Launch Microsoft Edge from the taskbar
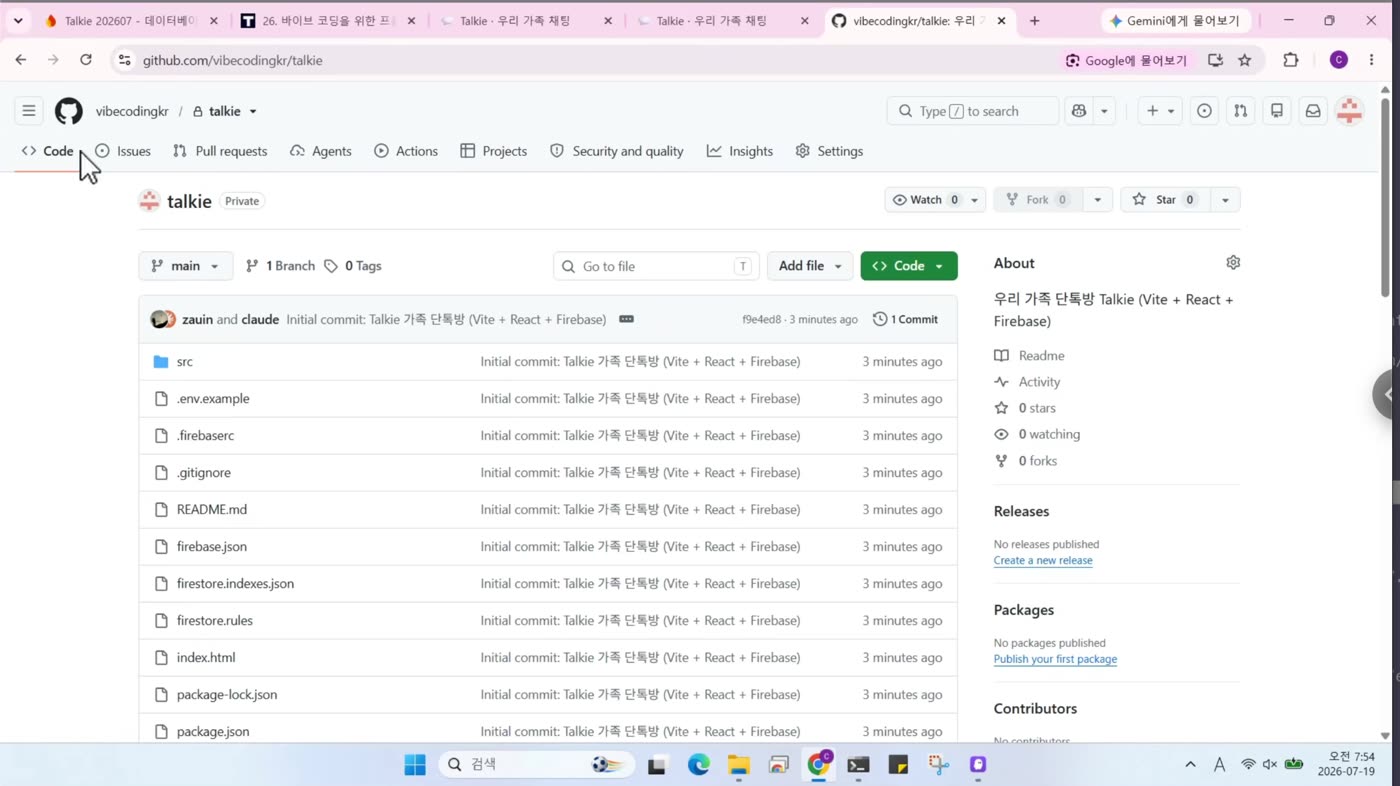1400x786 pixels. point(699,765)
